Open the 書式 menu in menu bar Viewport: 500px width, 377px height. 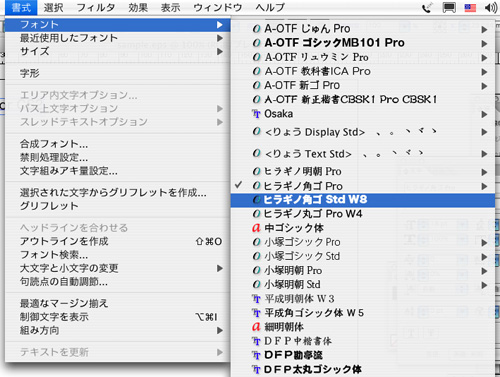21,7
